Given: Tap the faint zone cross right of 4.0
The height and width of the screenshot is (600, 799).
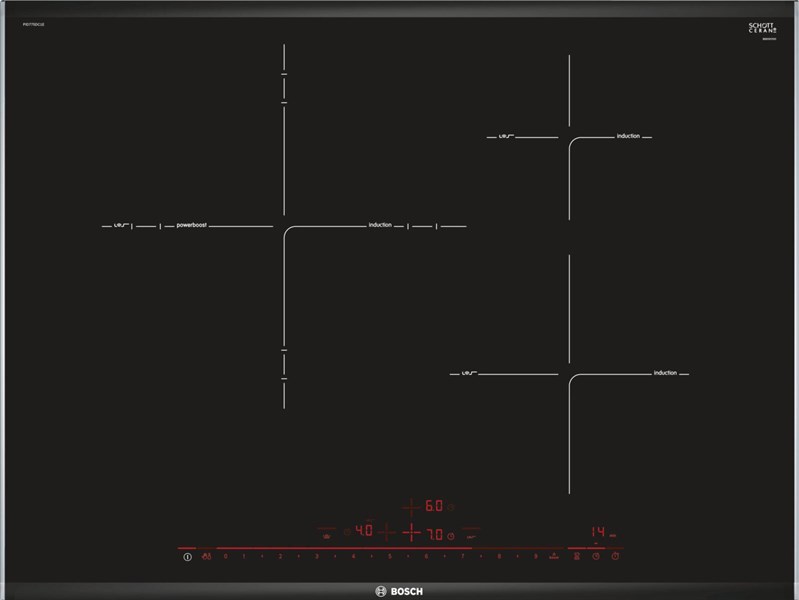Looking at the screenshot, I should [x=385, y=532].
